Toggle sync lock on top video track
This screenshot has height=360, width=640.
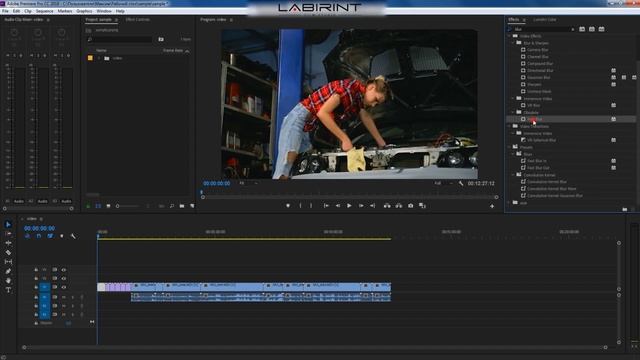tap(55, 270)
